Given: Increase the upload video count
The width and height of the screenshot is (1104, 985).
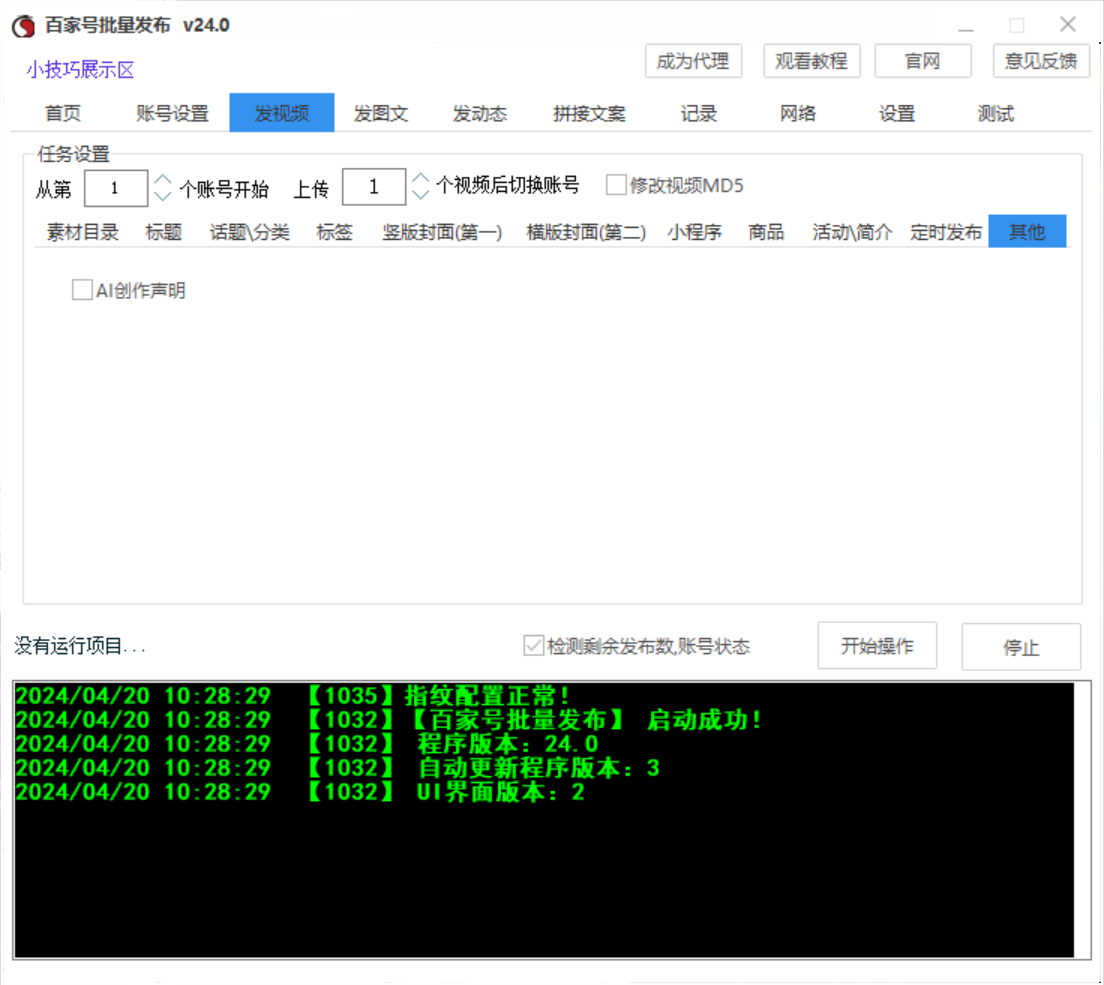Looking at the screenshot, I should click(420, 177).
